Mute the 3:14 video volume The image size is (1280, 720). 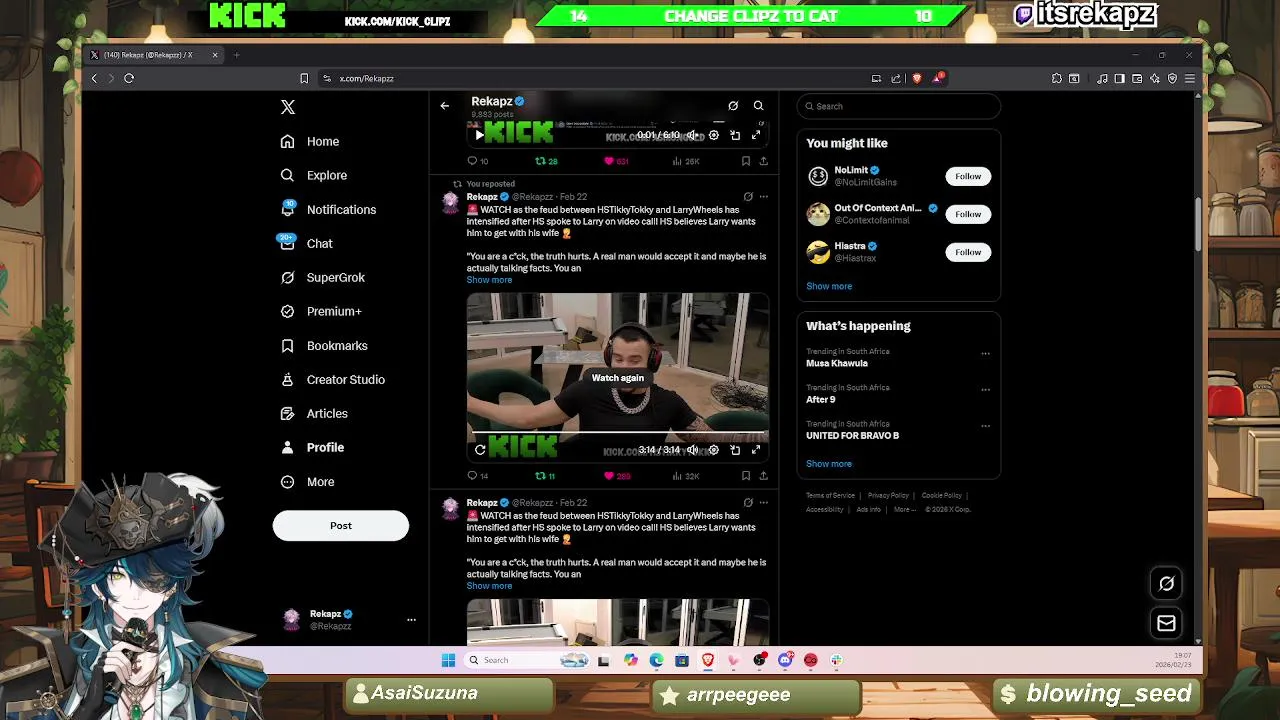click(692, 450)
